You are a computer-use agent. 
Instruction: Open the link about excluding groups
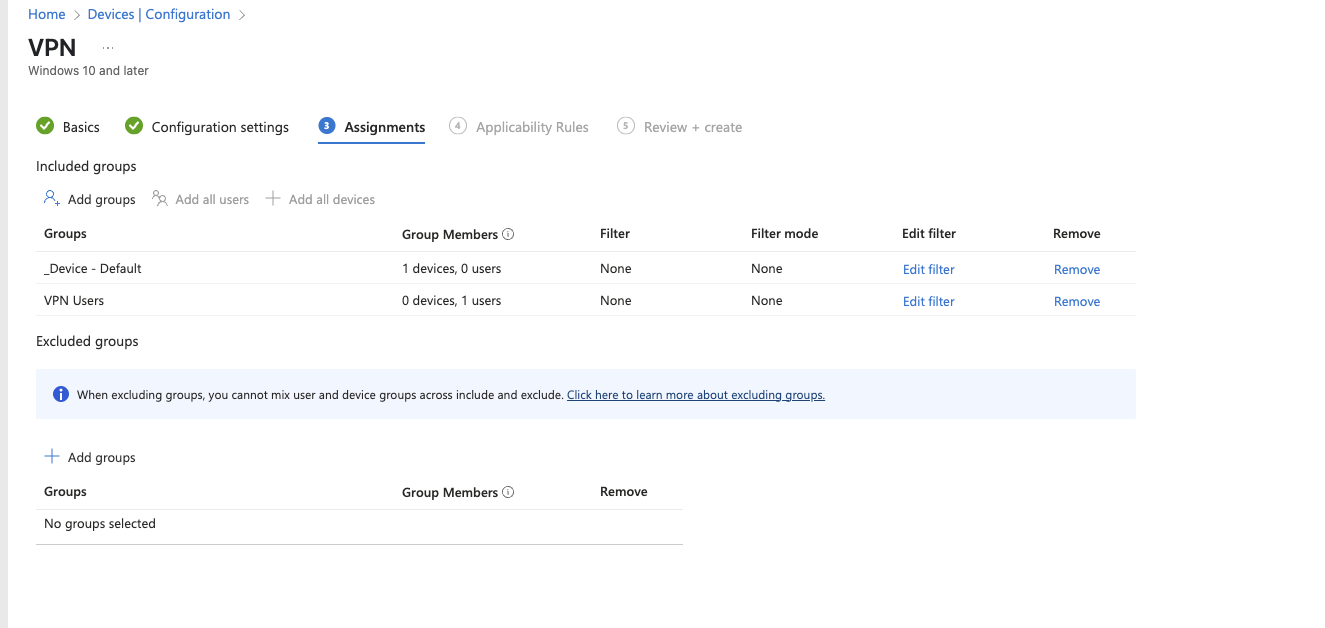(x=695, y=394)
